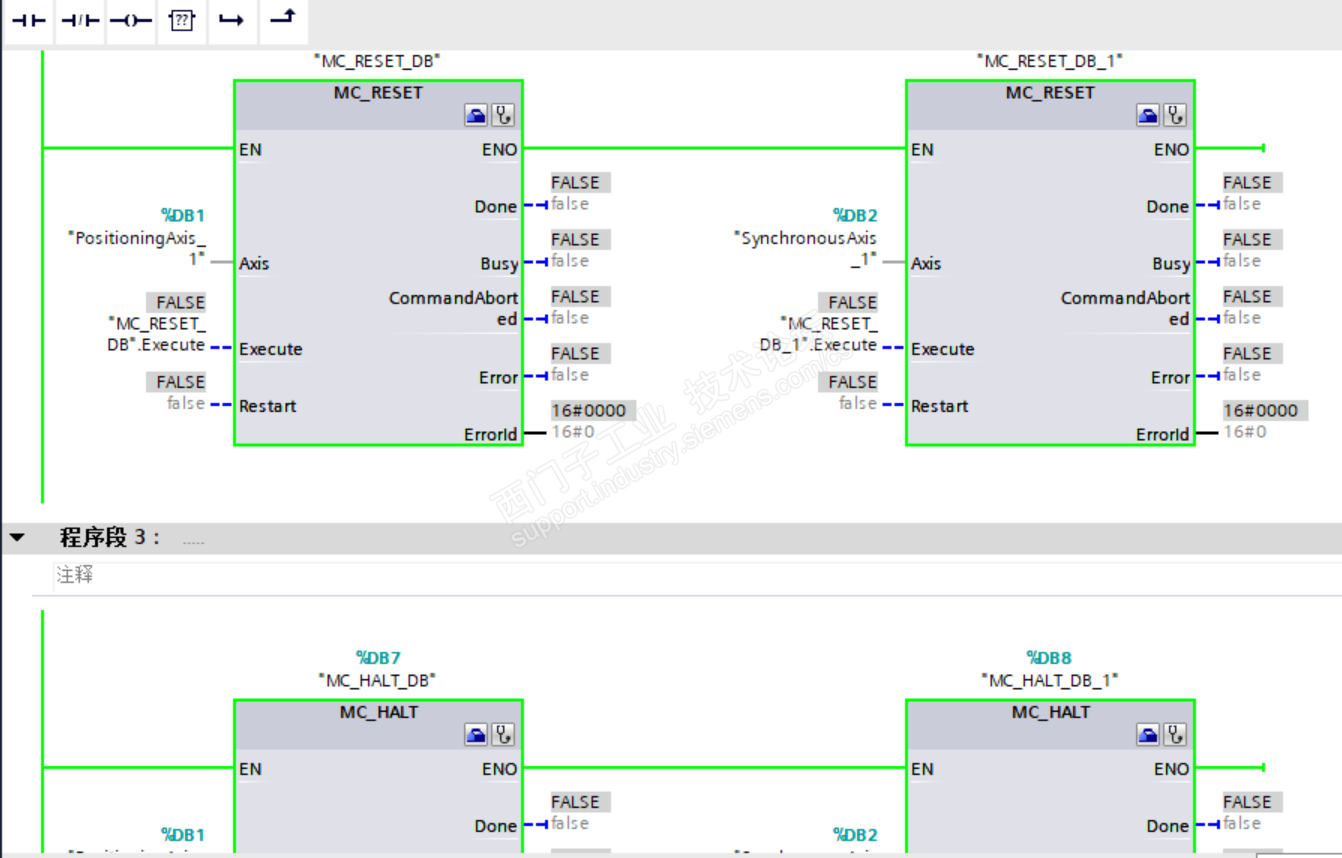This screenshot has width=1342, height=858.
Task: Insert a normally closed contact from toolbar
Action: tap(80, 20)
